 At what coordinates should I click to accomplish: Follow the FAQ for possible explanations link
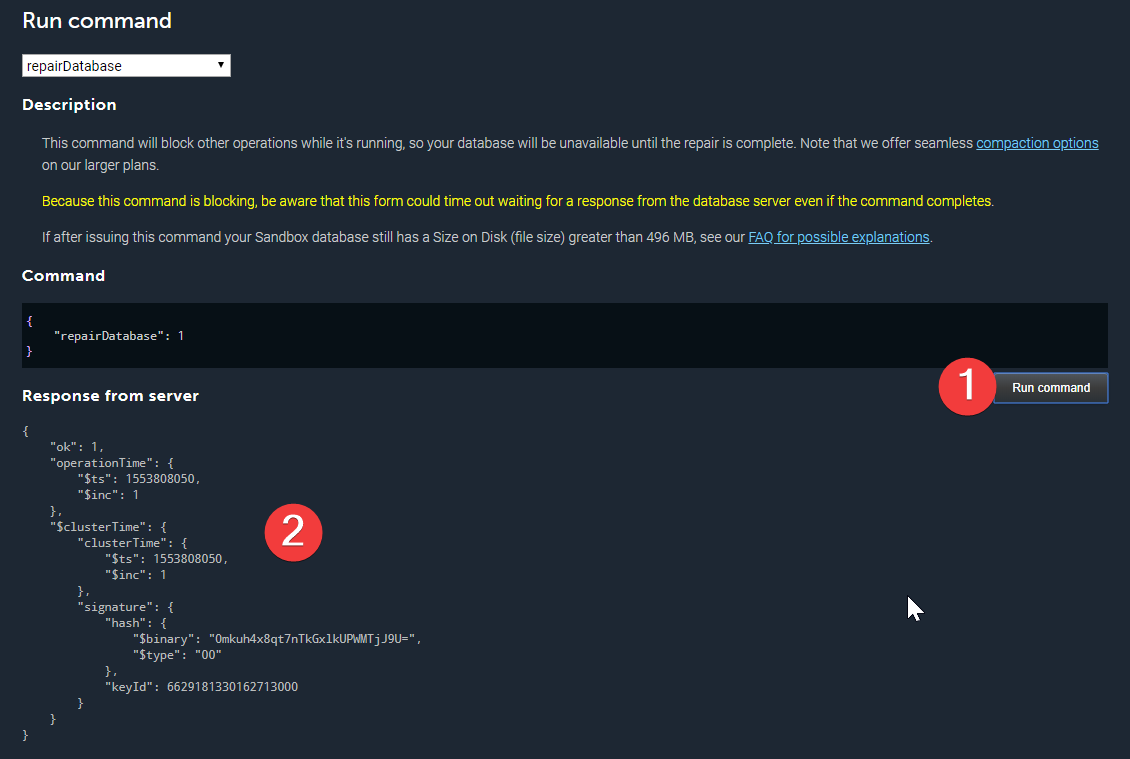[838, 237]
